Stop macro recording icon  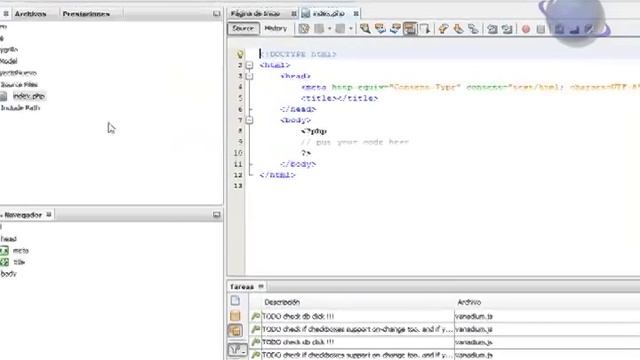[541, 29]
